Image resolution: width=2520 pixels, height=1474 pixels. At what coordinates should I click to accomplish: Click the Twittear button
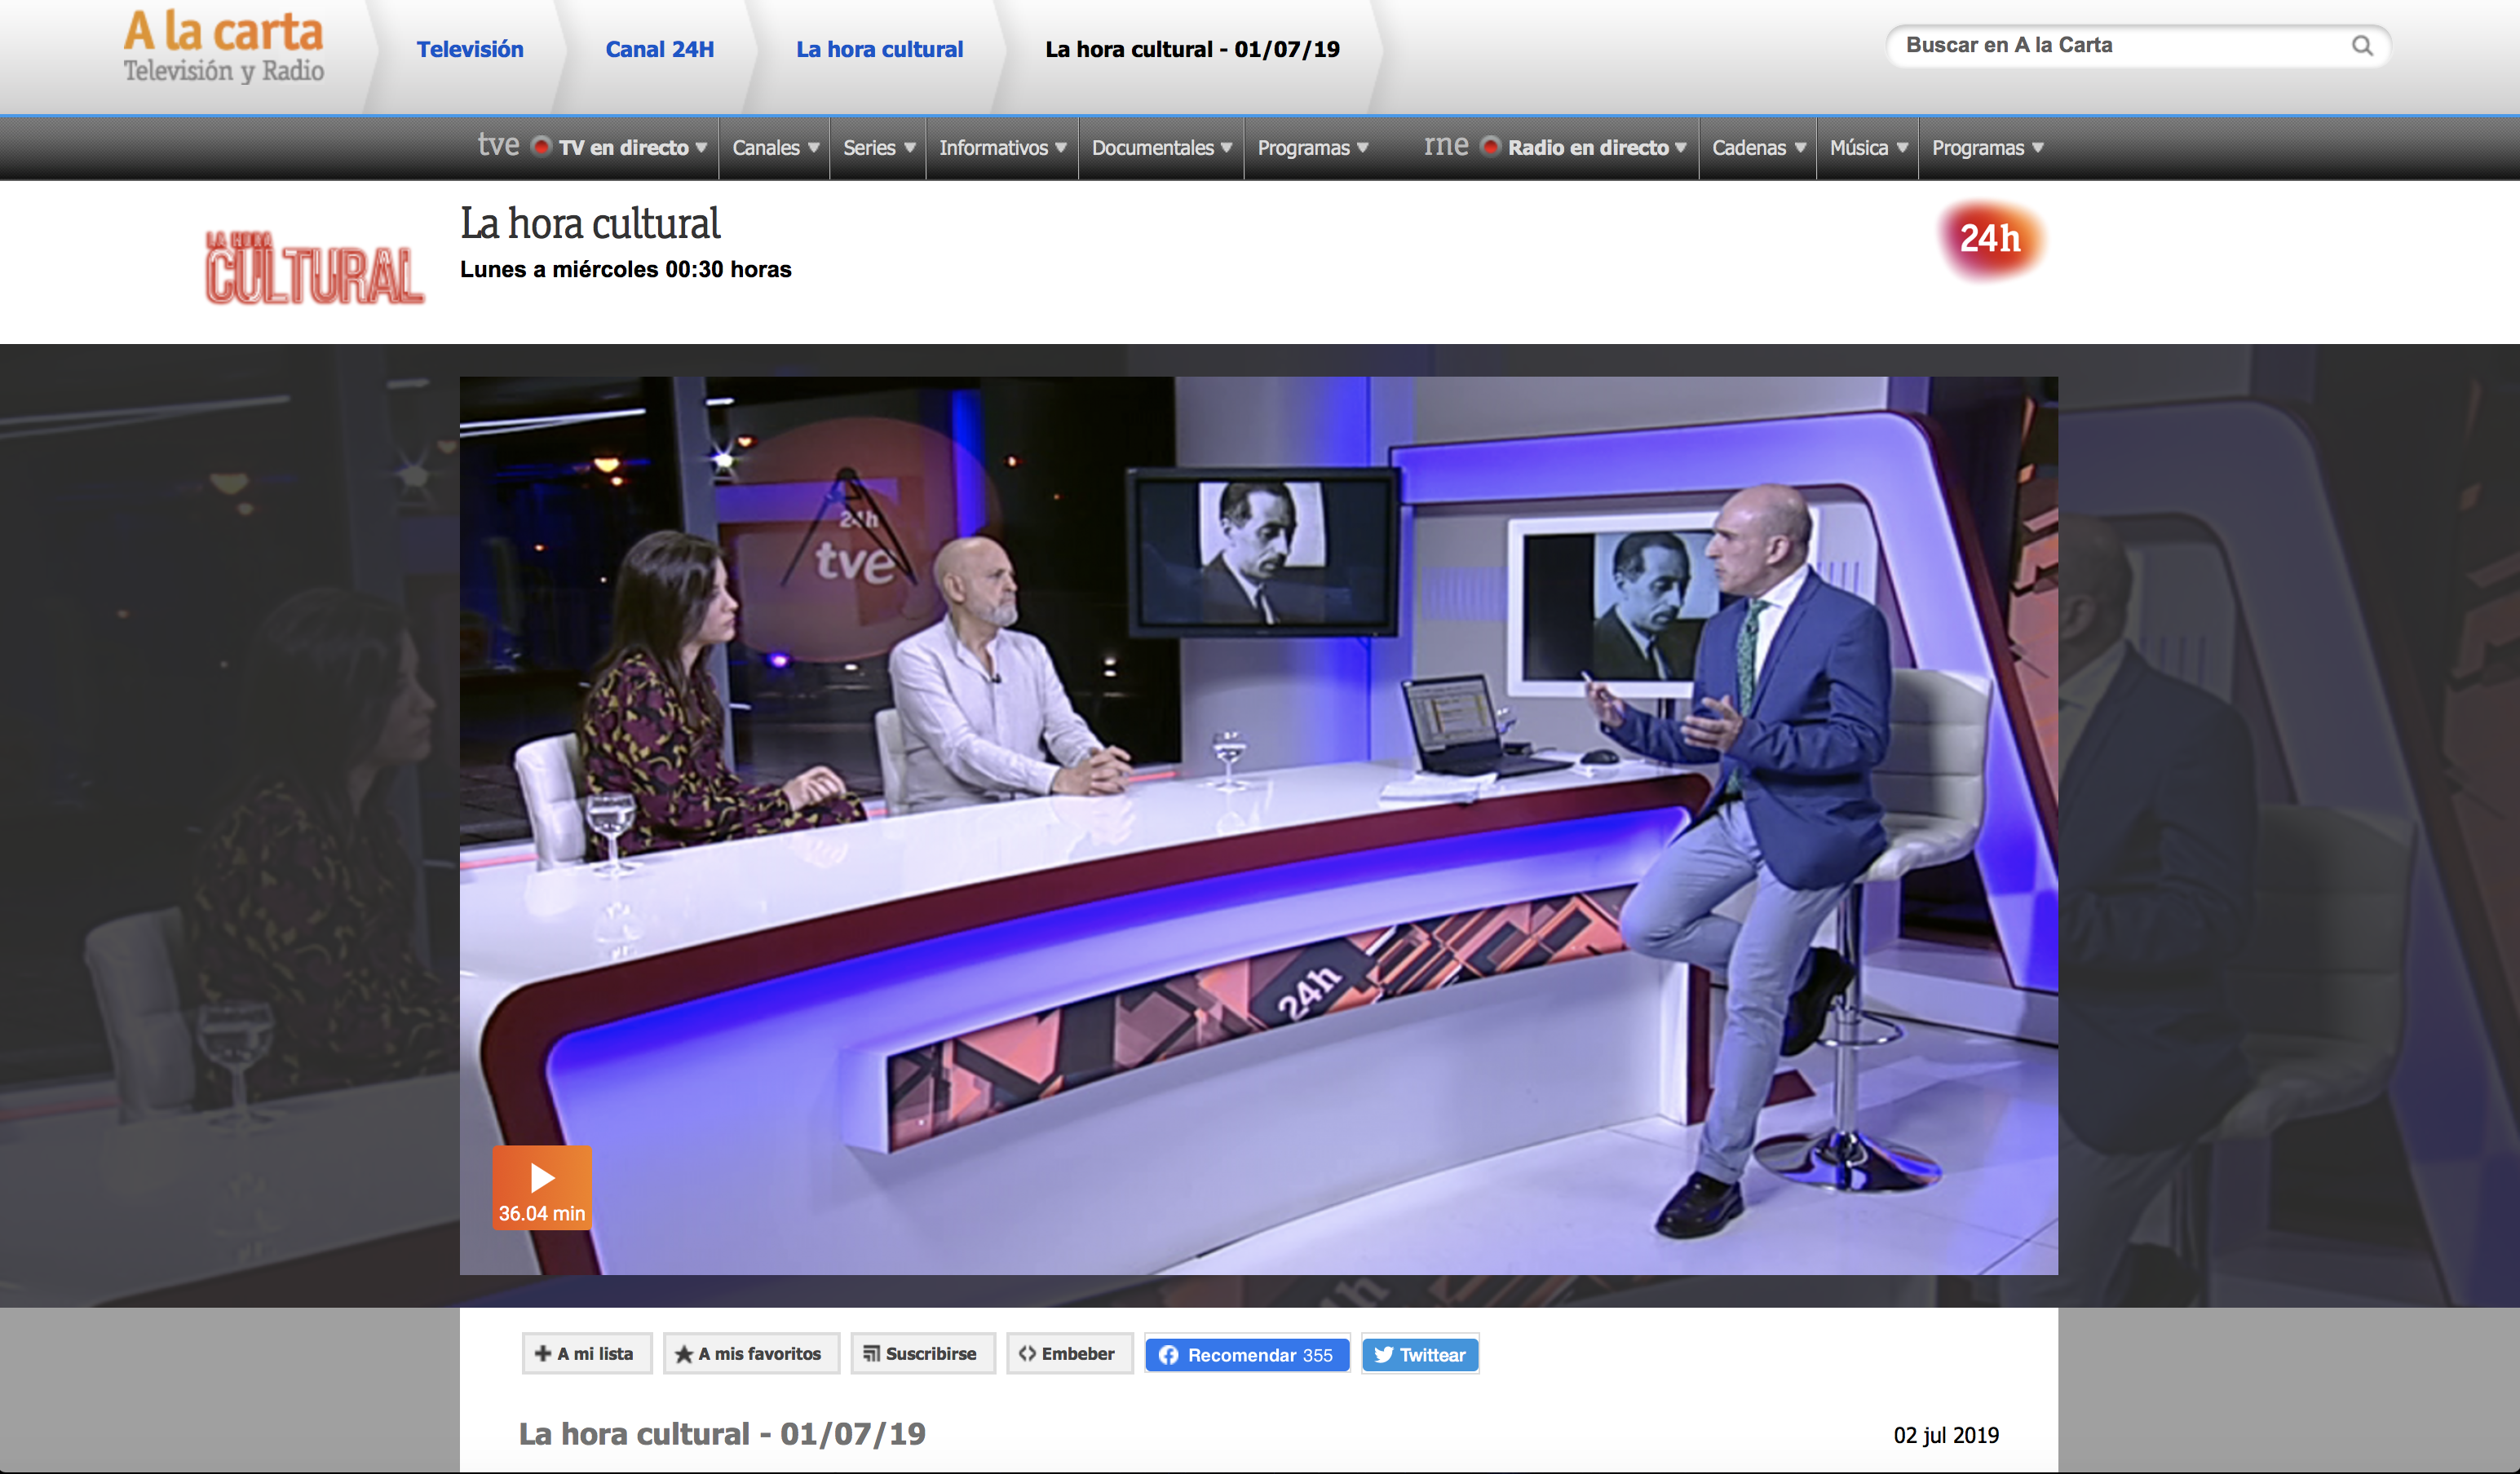pyautogui.click(x=1420, y=1354)
